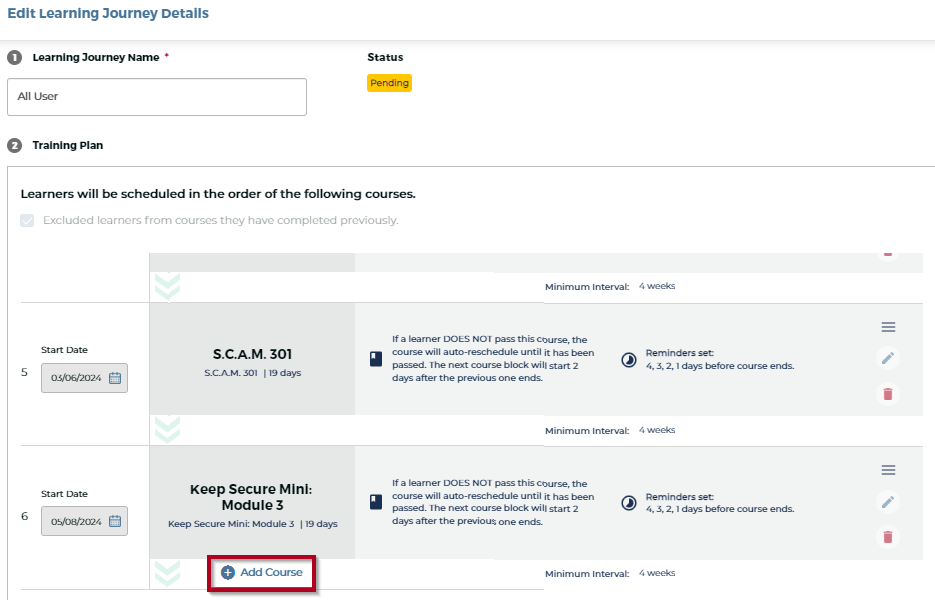Click the reminder clock icon for Keep Secure Mini
935x600 pixels.
point(629,503)
